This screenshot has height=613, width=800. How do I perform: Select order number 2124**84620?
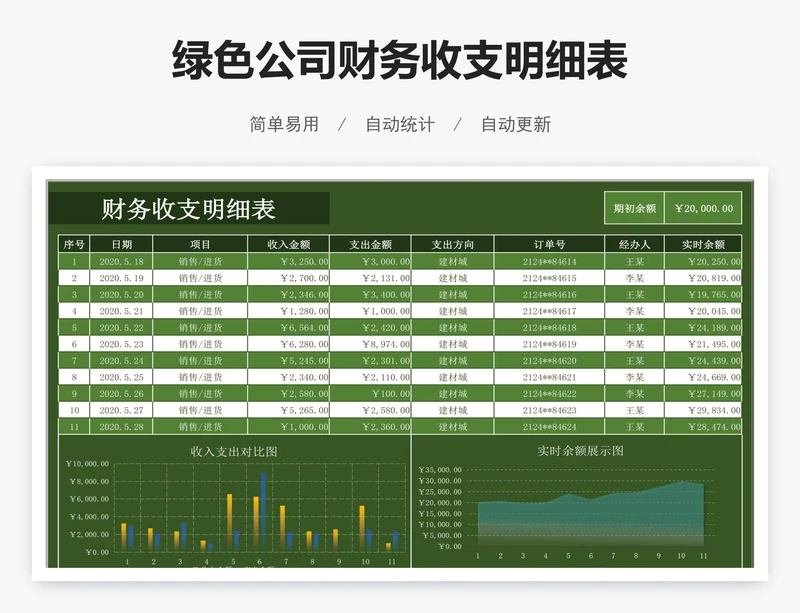click(x=549, y=360)
